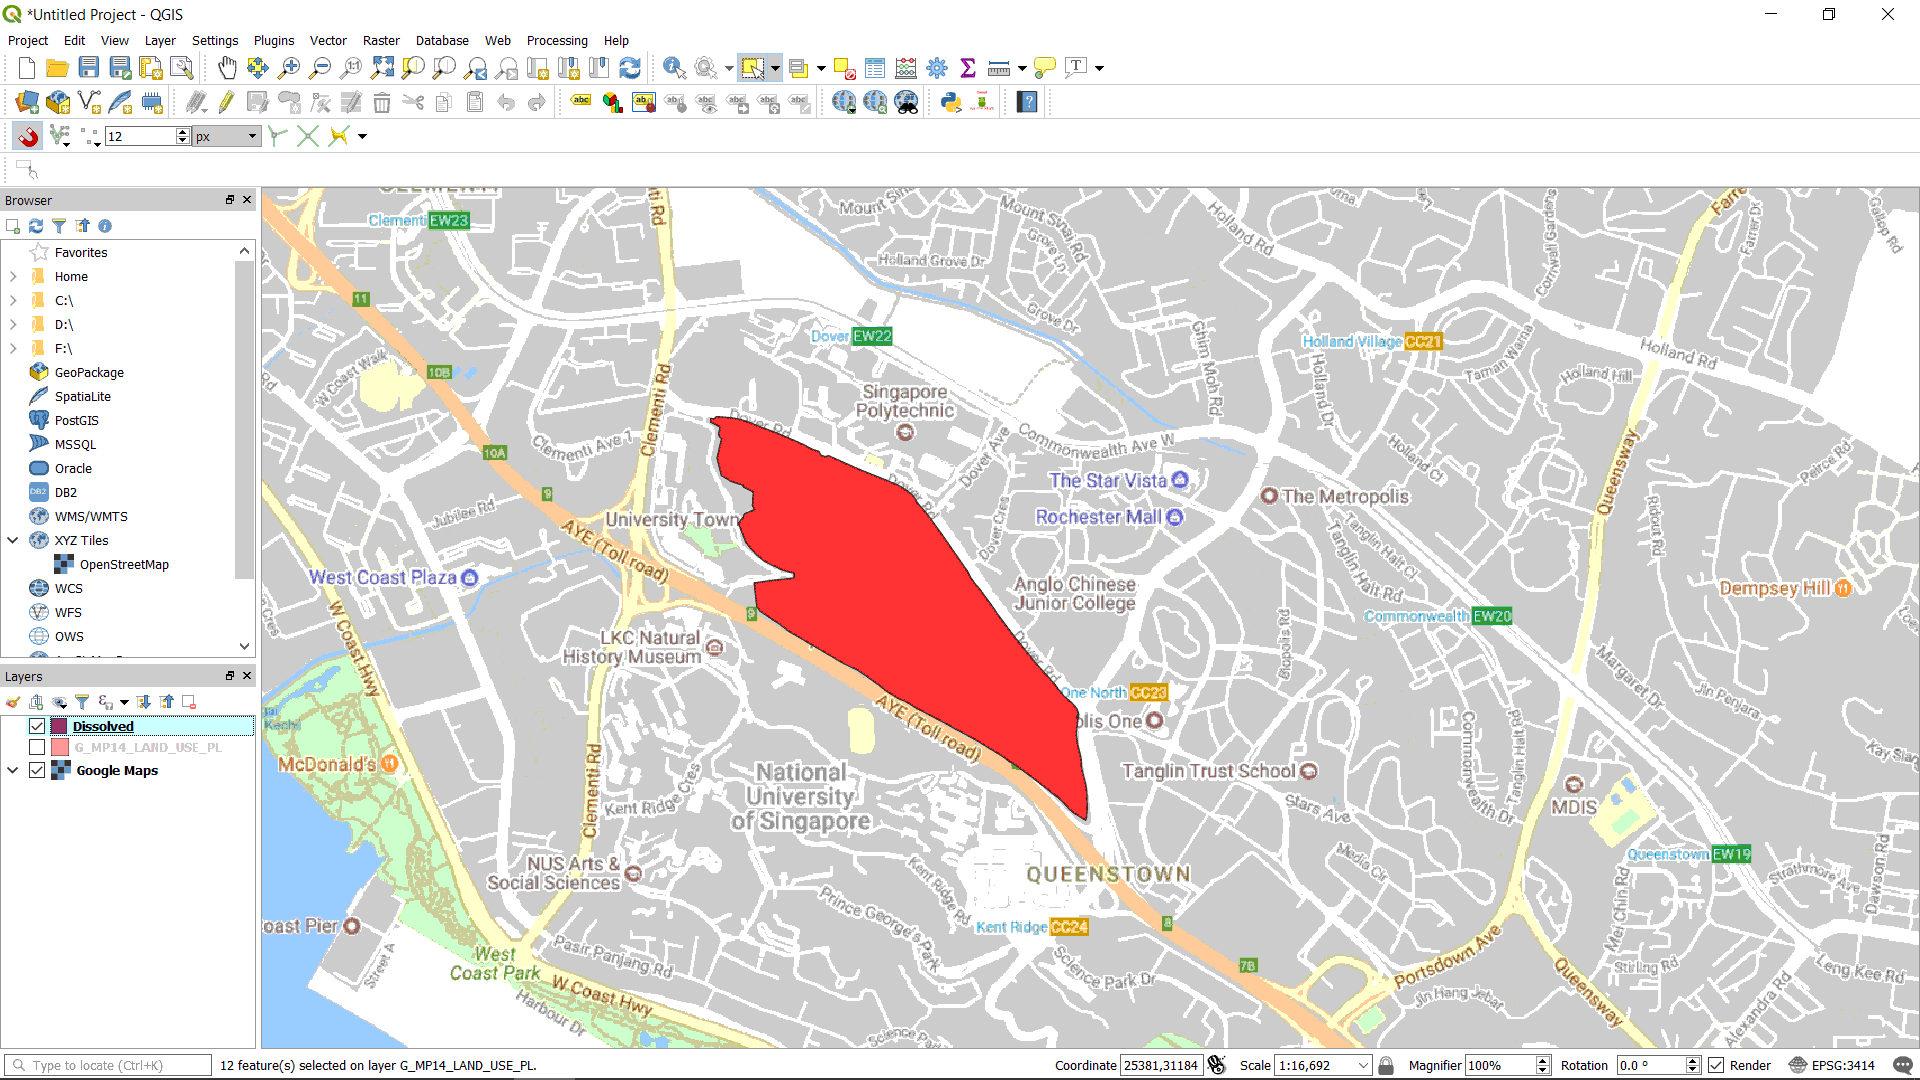Click the Python Console icon
Screen dimensions: 1920x1080
(951, 102)
